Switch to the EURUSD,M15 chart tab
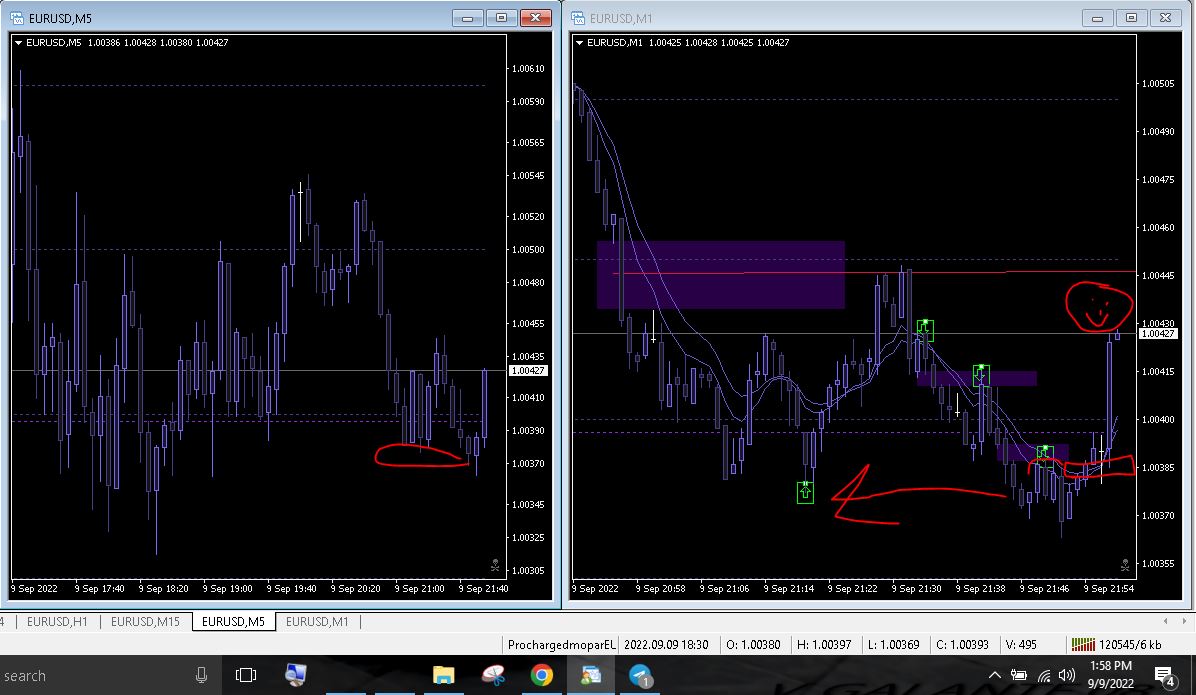This screenshot has width=1196, height=695. tap(145, 622)
